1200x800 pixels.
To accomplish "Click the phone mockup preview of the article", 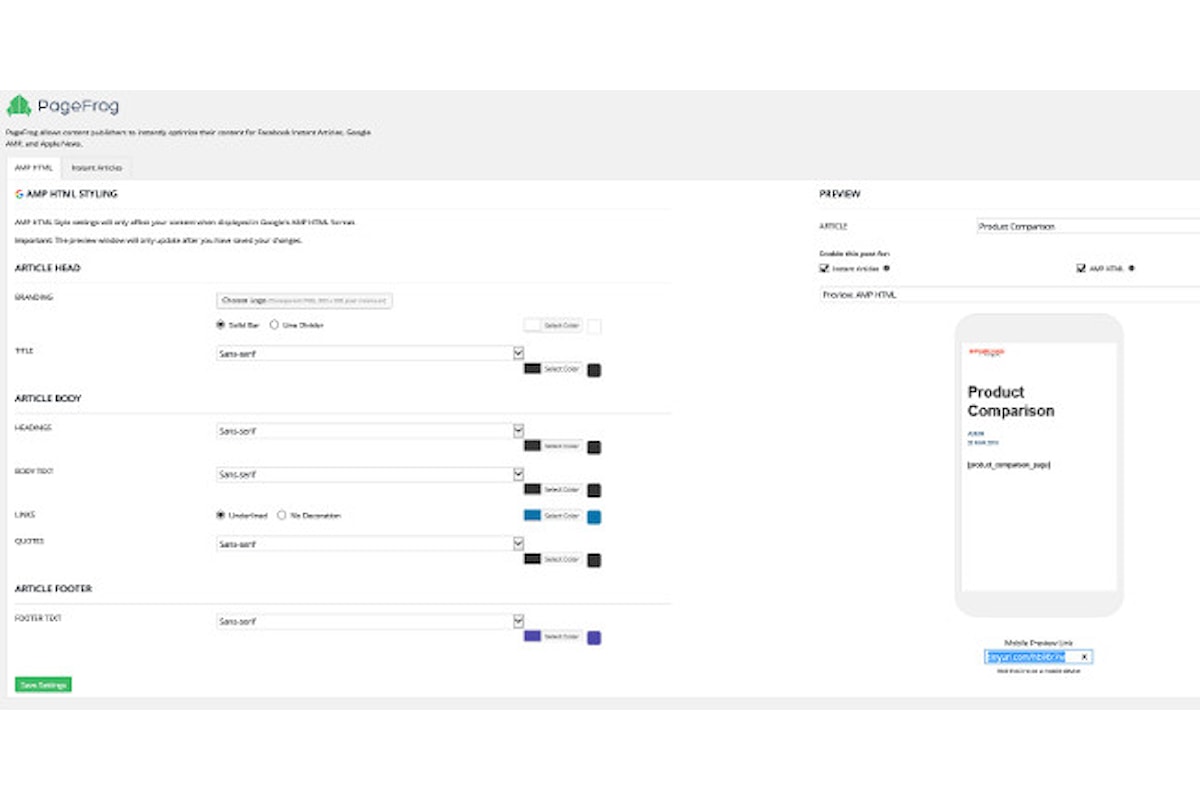I will (1039, 466).
